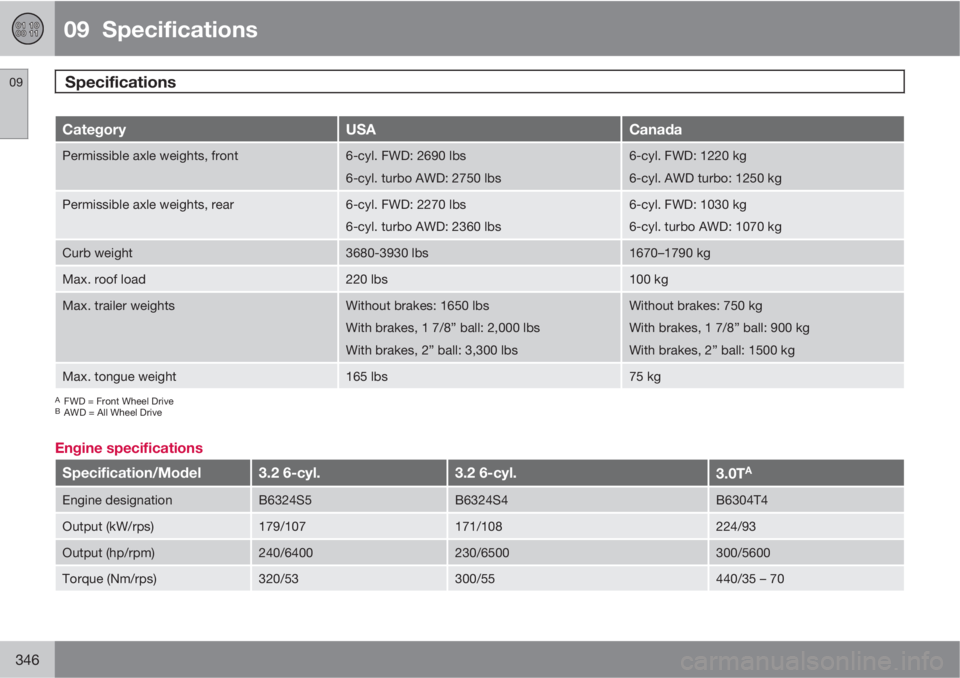Click "6-cyl. FWD: 2690 lbs" value
This screenshot has height=678, width=960.
click(405, 156)
